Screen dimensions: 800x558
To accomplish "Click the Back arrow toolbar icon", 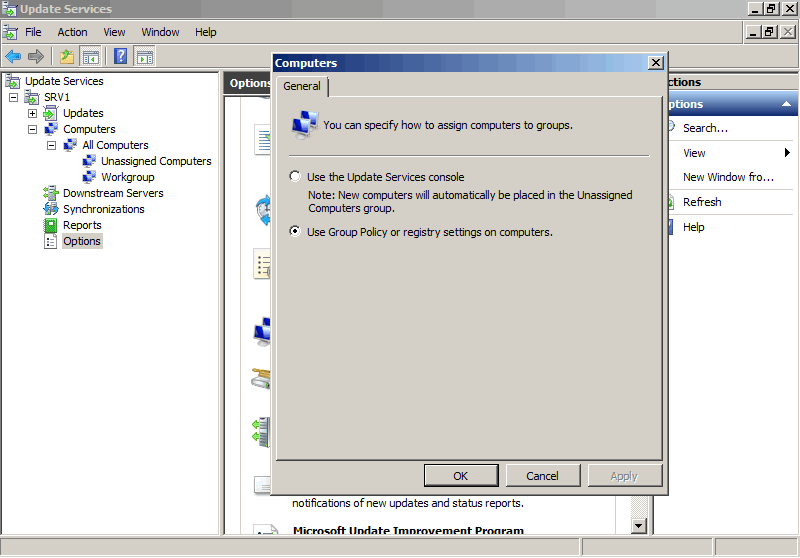I will [x=13, y=56].
